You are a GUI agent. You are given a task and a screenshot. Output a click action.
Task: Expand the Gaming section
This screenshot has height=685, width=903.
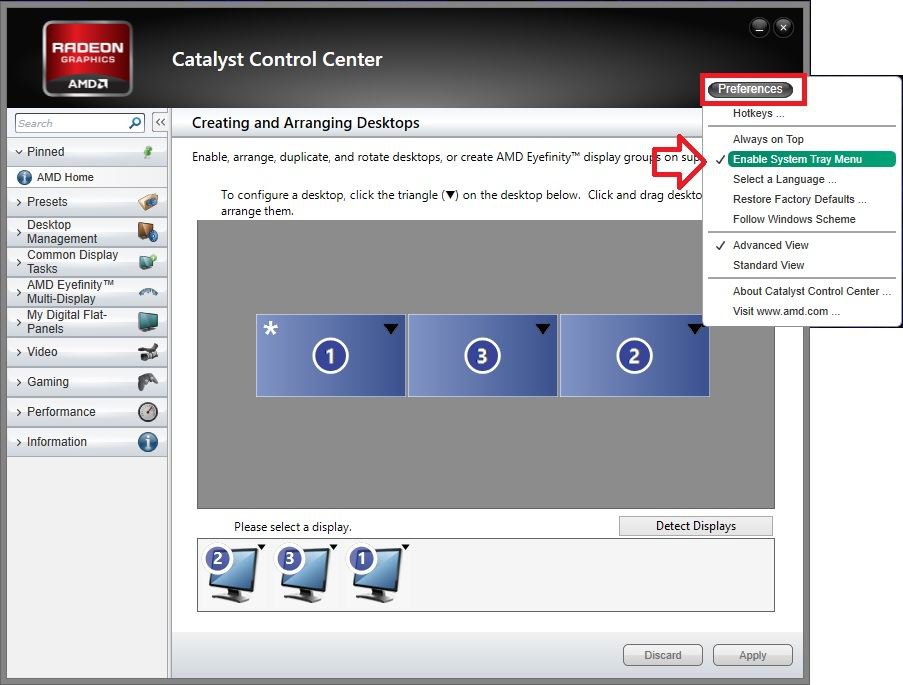(19, 382)
